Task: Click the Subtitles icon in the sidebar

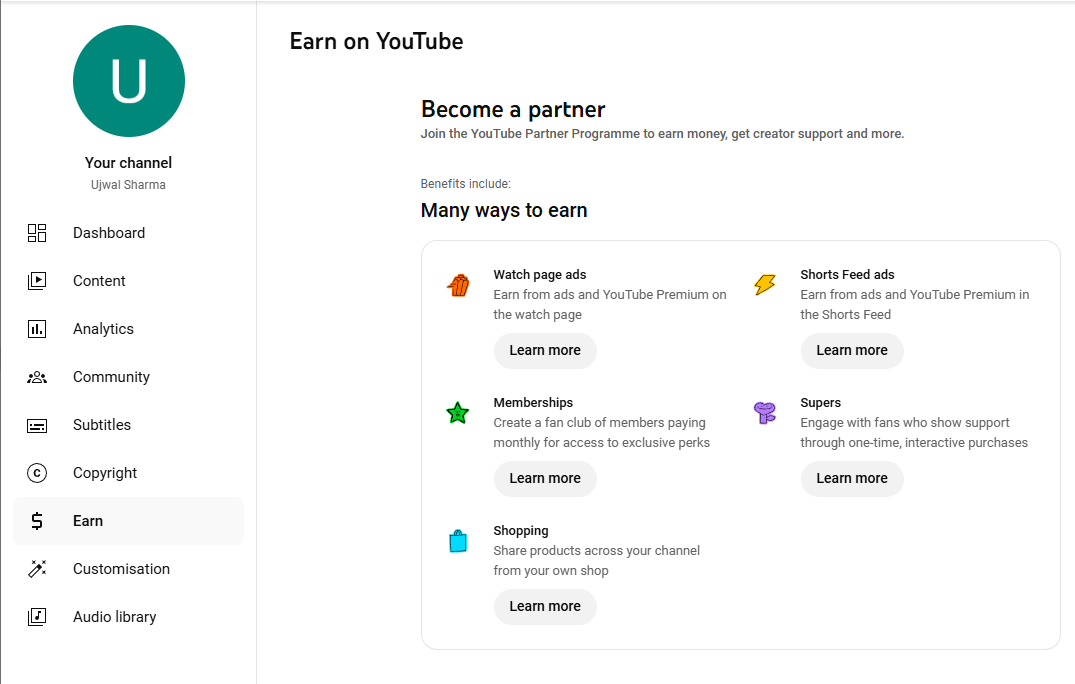Action: pos(37,425)
